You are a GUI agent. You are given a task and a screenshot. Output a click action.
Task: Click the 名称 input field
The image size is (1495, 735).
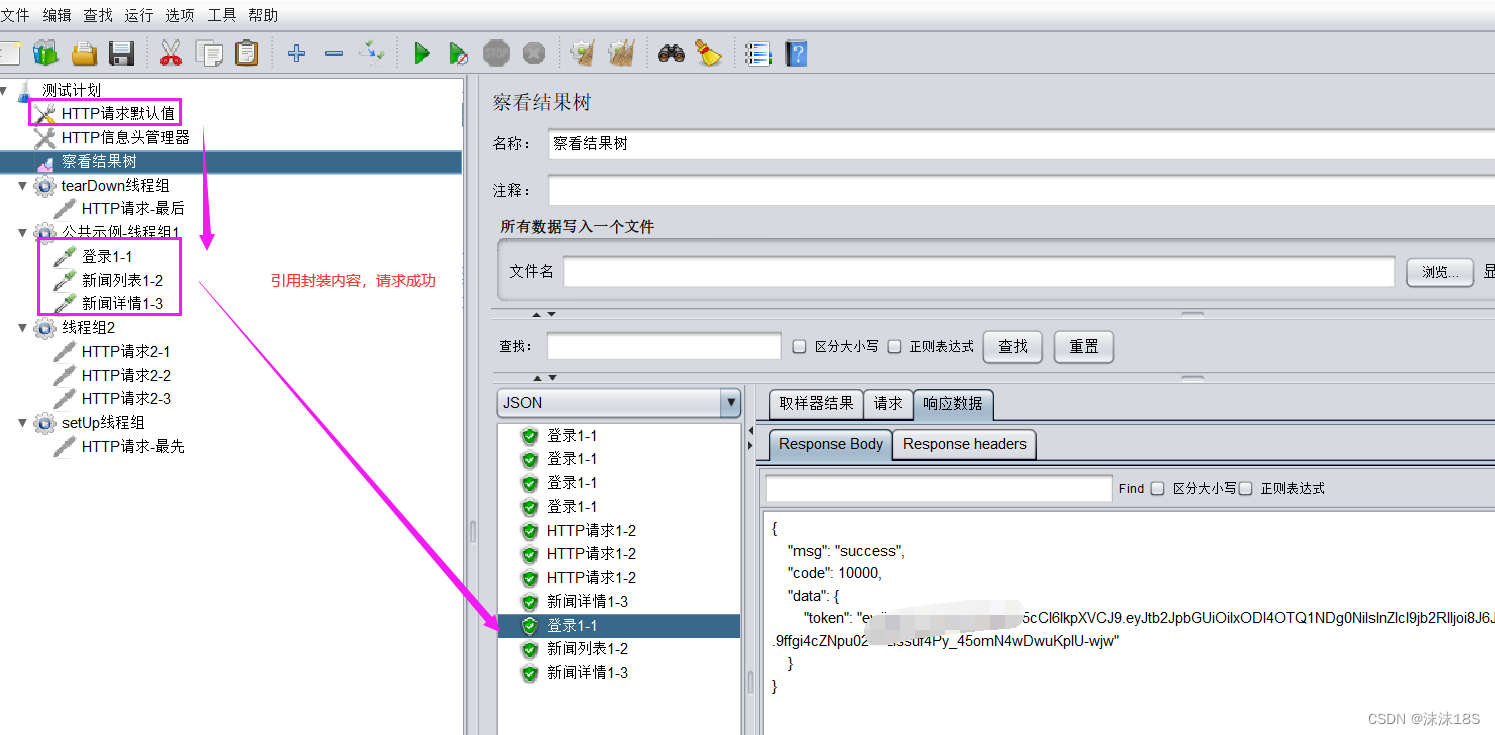1021,143
